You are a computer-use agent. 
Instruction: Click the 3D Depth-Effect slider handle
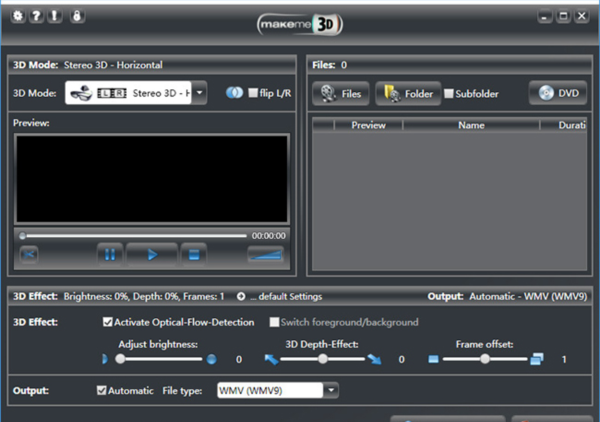click(323, 359)
